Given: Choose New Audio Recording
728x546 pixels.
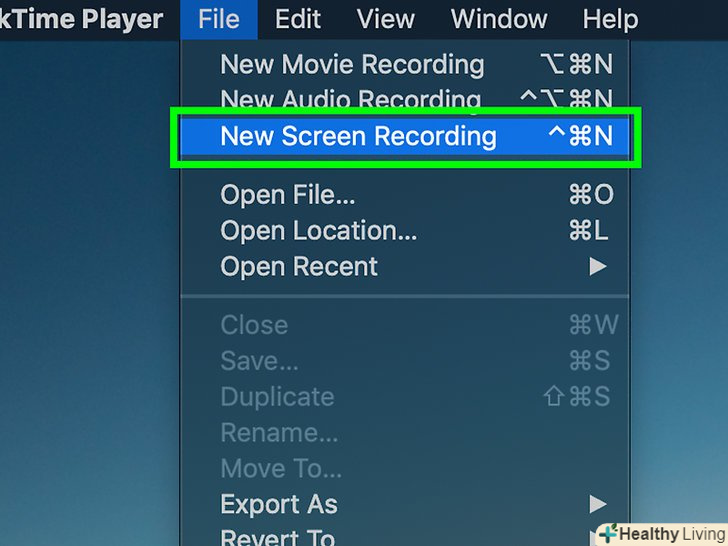Looking at the screenshot, I should pos(350,100).
